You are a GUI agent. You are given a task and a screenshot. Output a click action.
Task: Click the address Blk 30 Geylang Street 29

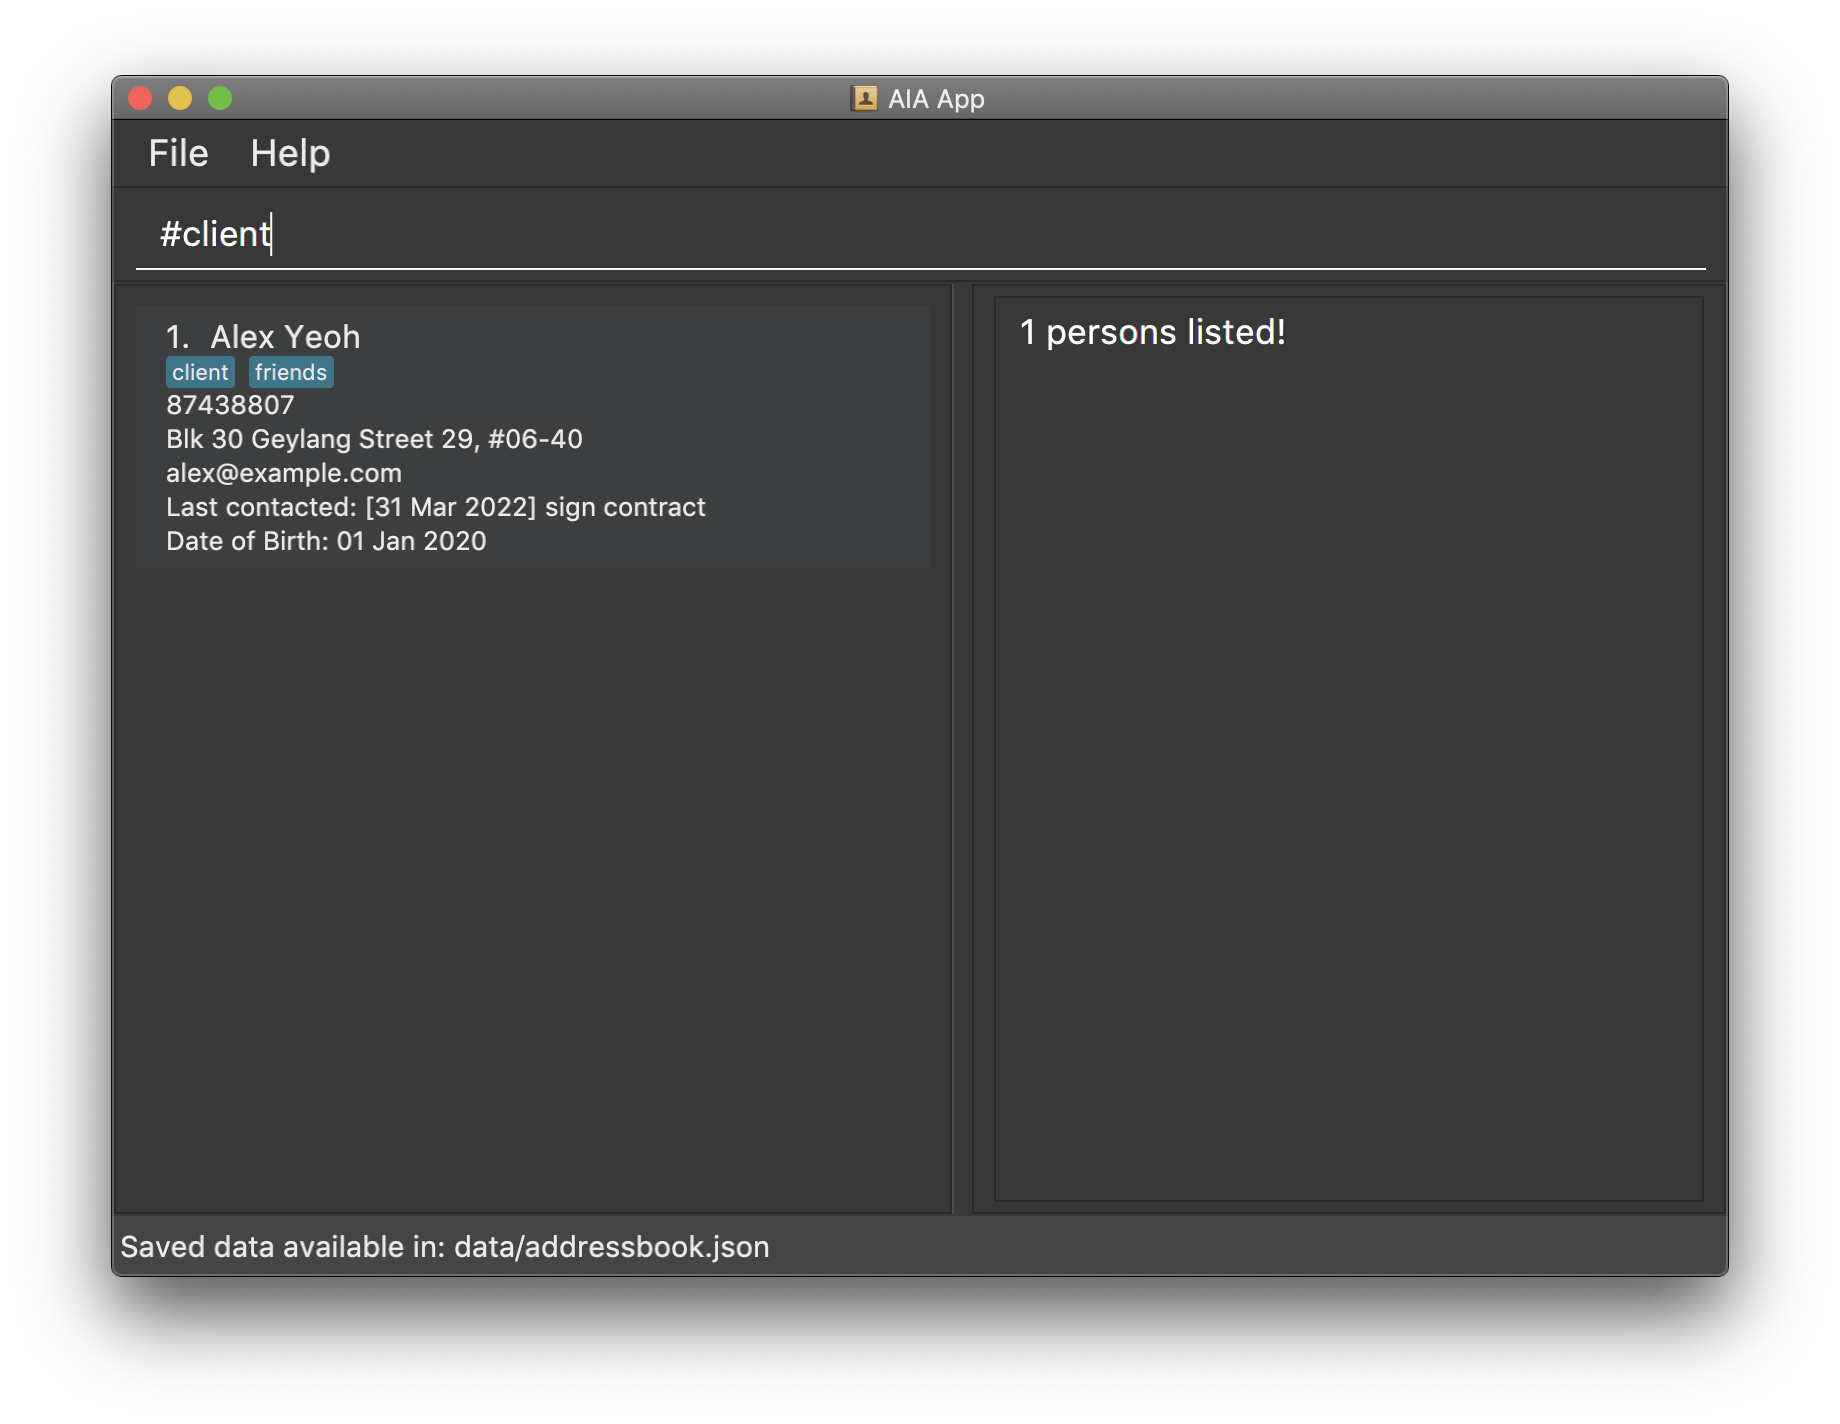[x=374, y=439]
